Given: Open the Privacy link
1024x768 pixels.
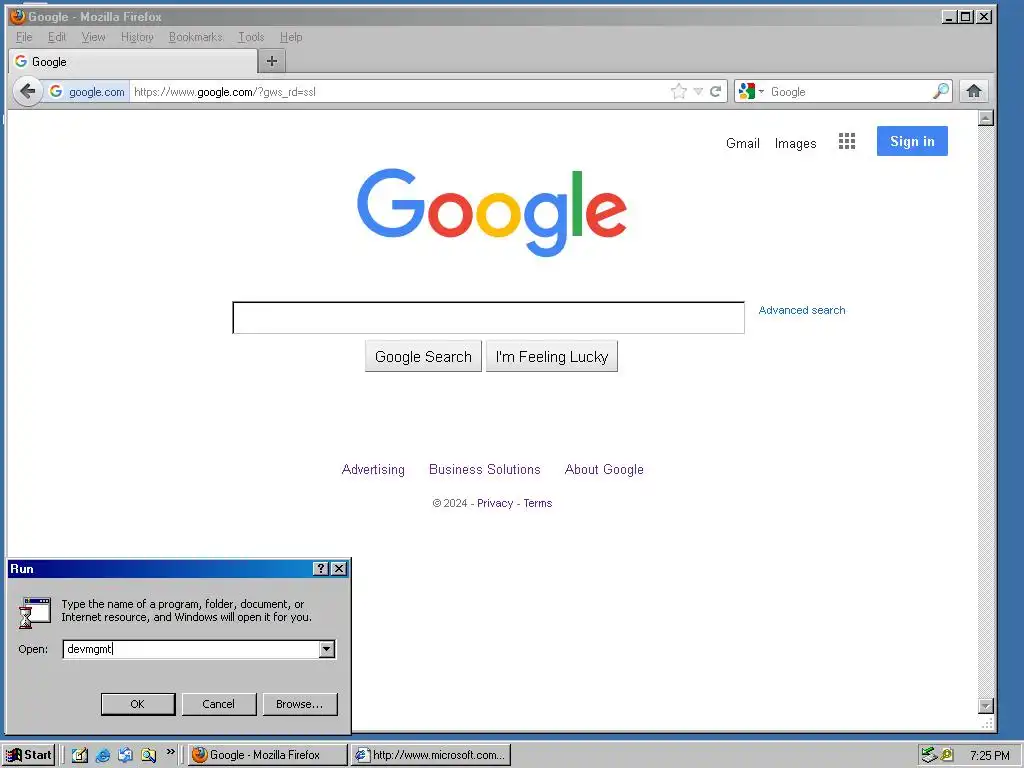Looking at the screenshot, I should [x=495, y=503].
